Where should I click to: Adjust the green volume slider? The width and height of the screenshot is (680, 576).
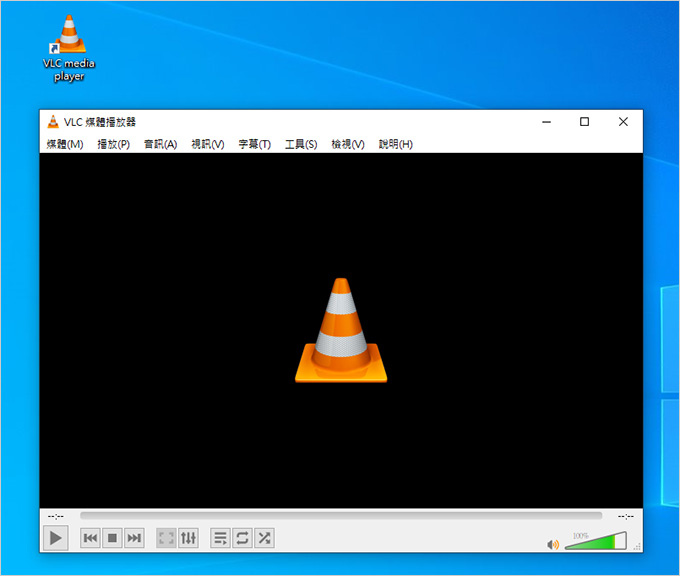596,541
